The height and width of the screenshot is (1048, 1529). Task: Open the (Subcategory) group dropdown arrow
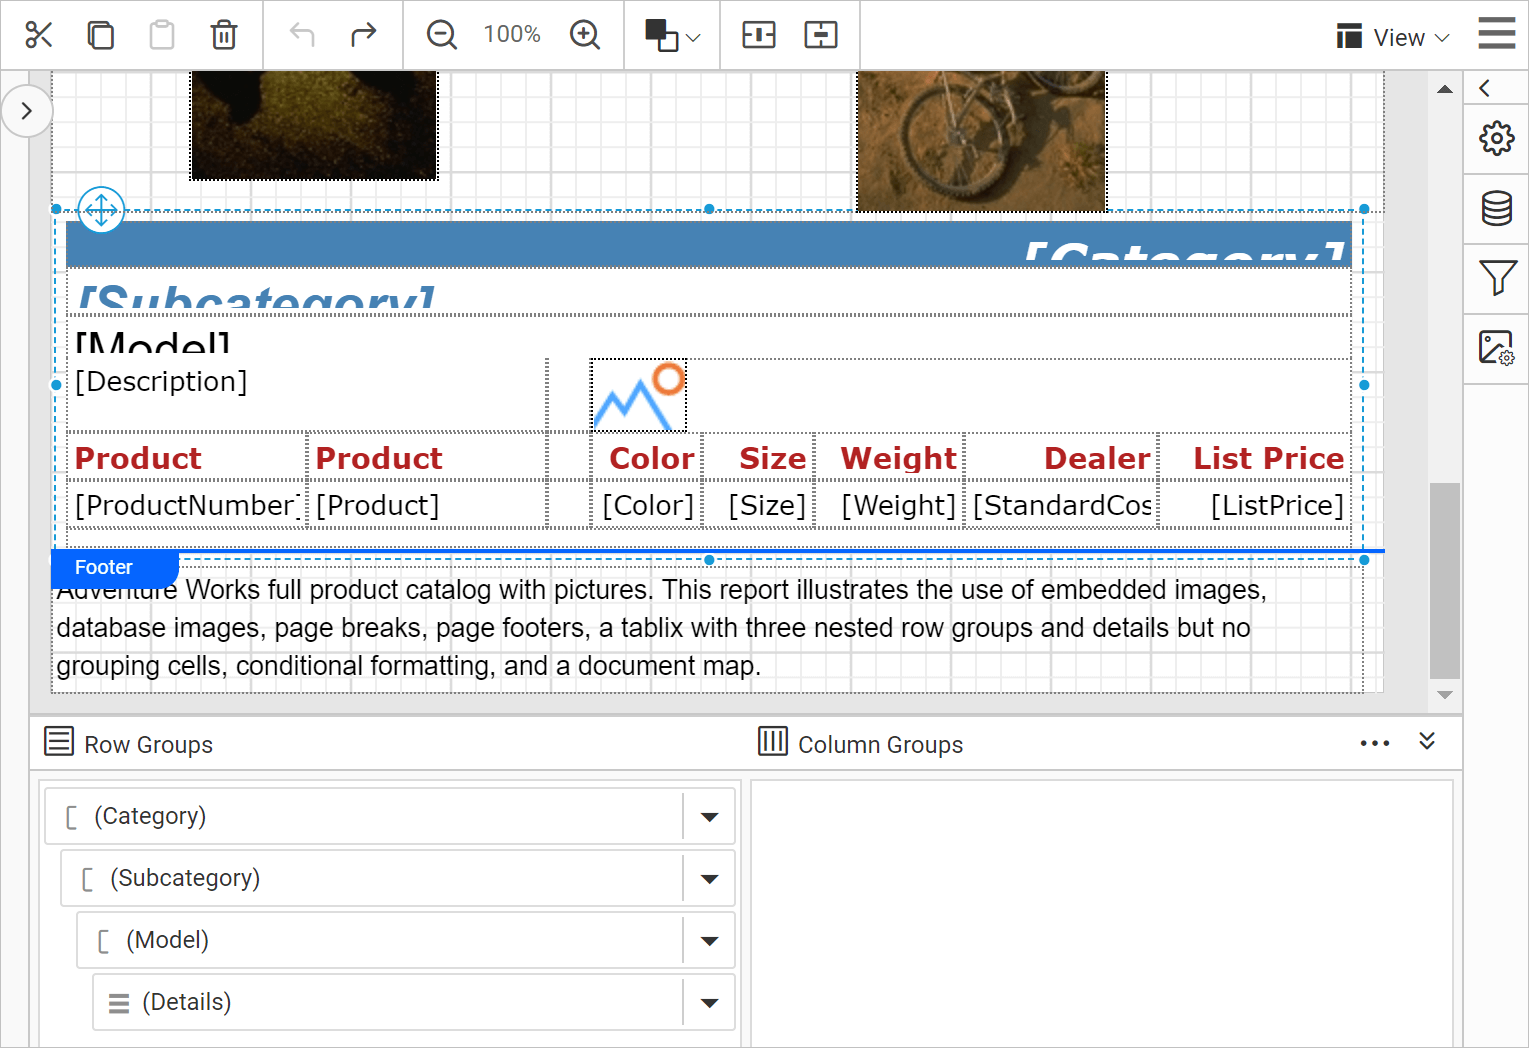tap(710, 879)
